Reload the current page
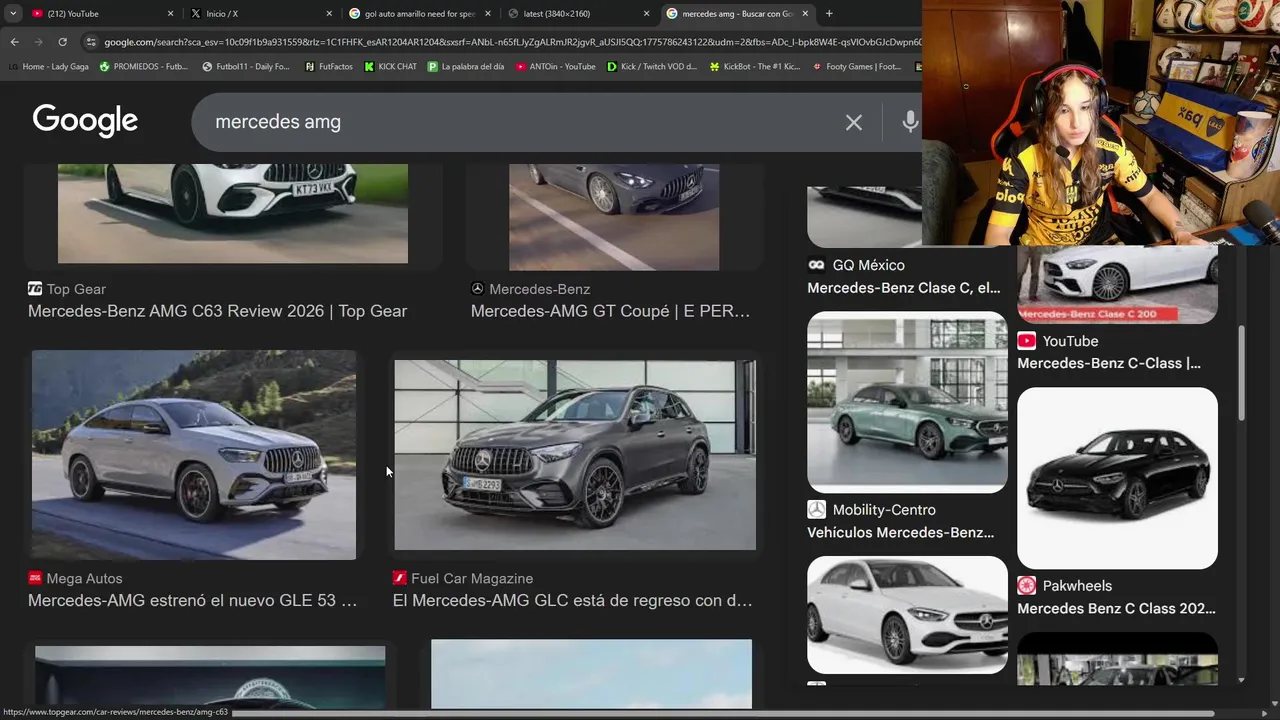Image resolution: width=1280 pixels, height=720 pixels. pos(62,42)
